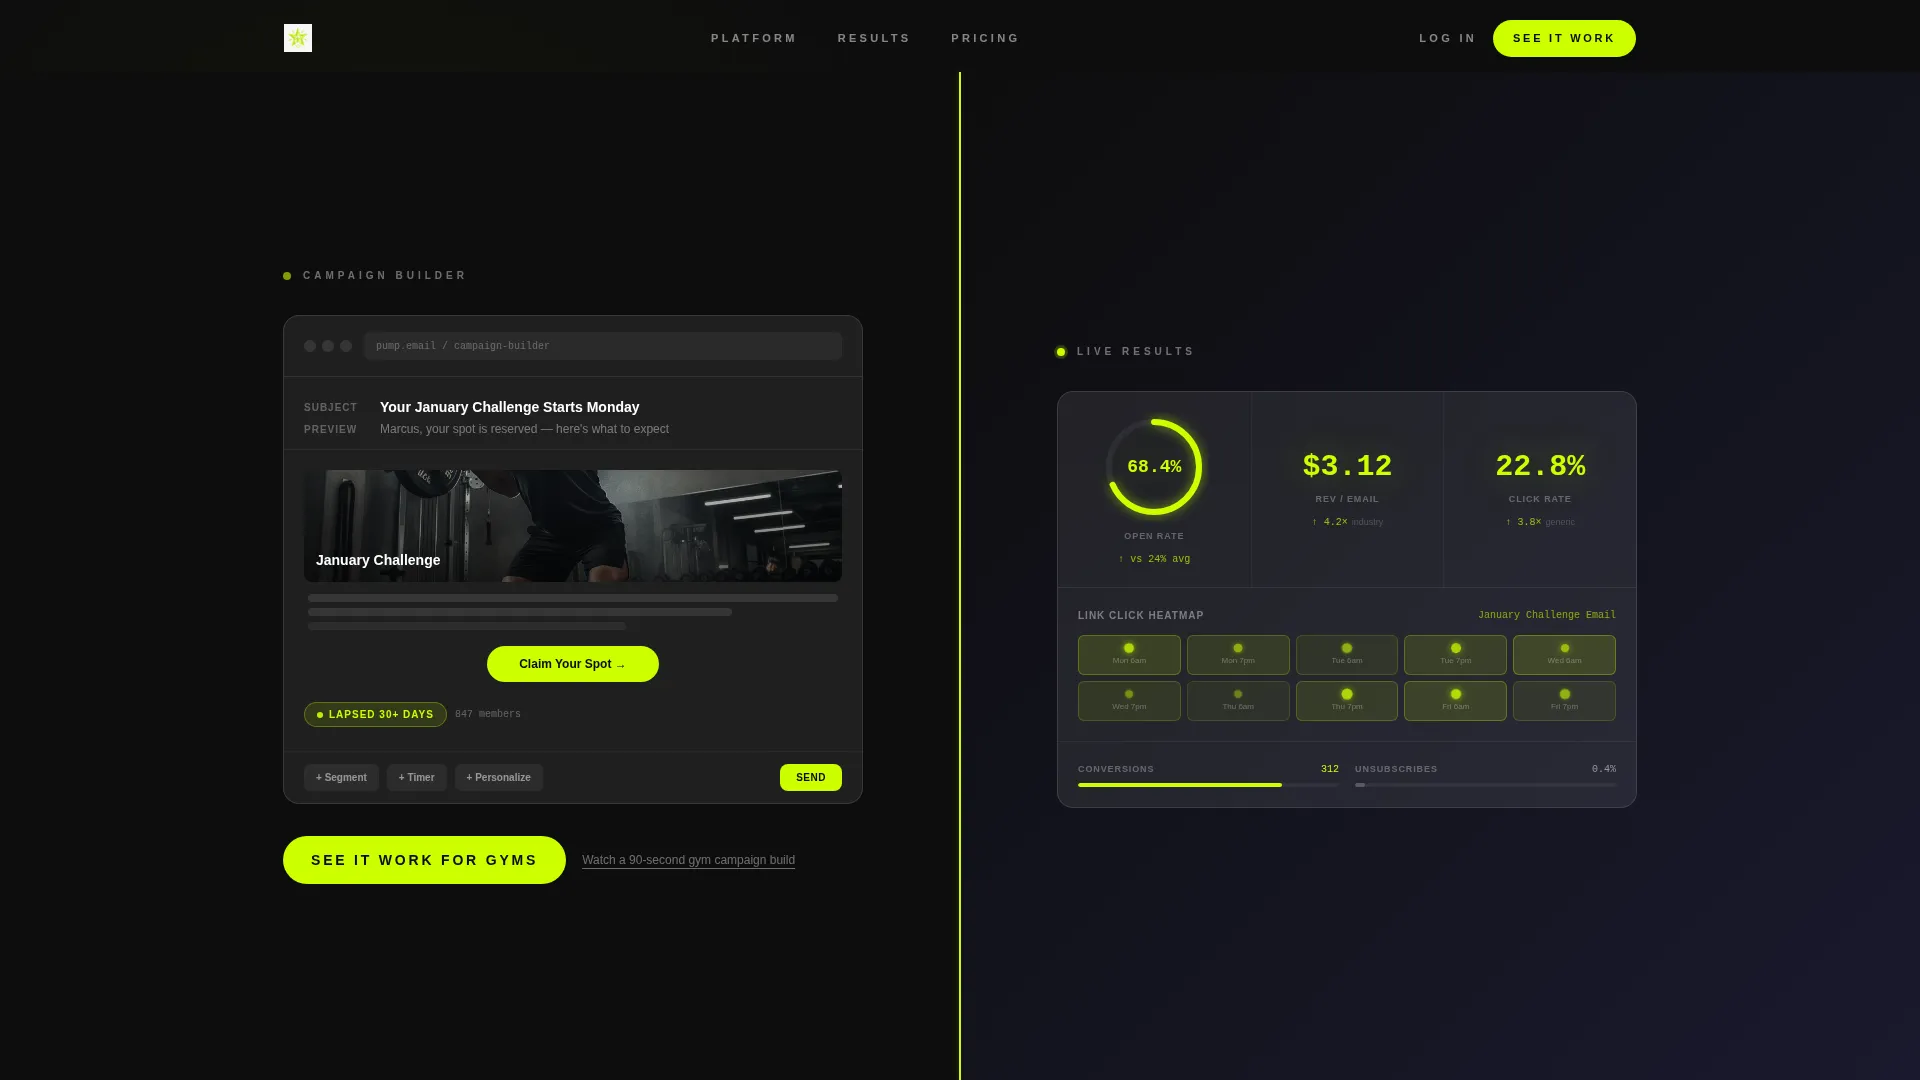Select the subject line January Challenge Starts Monday
The image size is (1920, 1080).
click(x=509, y=407)
